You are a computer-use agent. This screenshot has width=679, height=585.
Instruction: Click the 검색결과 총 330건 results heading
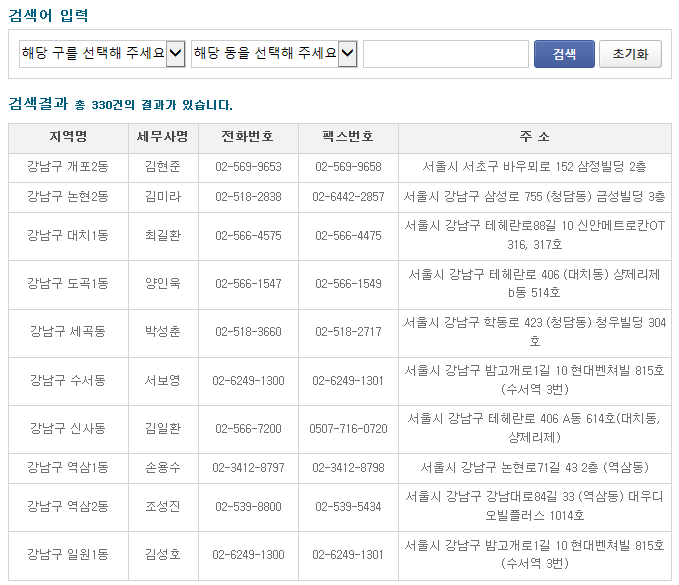(120, 104)
